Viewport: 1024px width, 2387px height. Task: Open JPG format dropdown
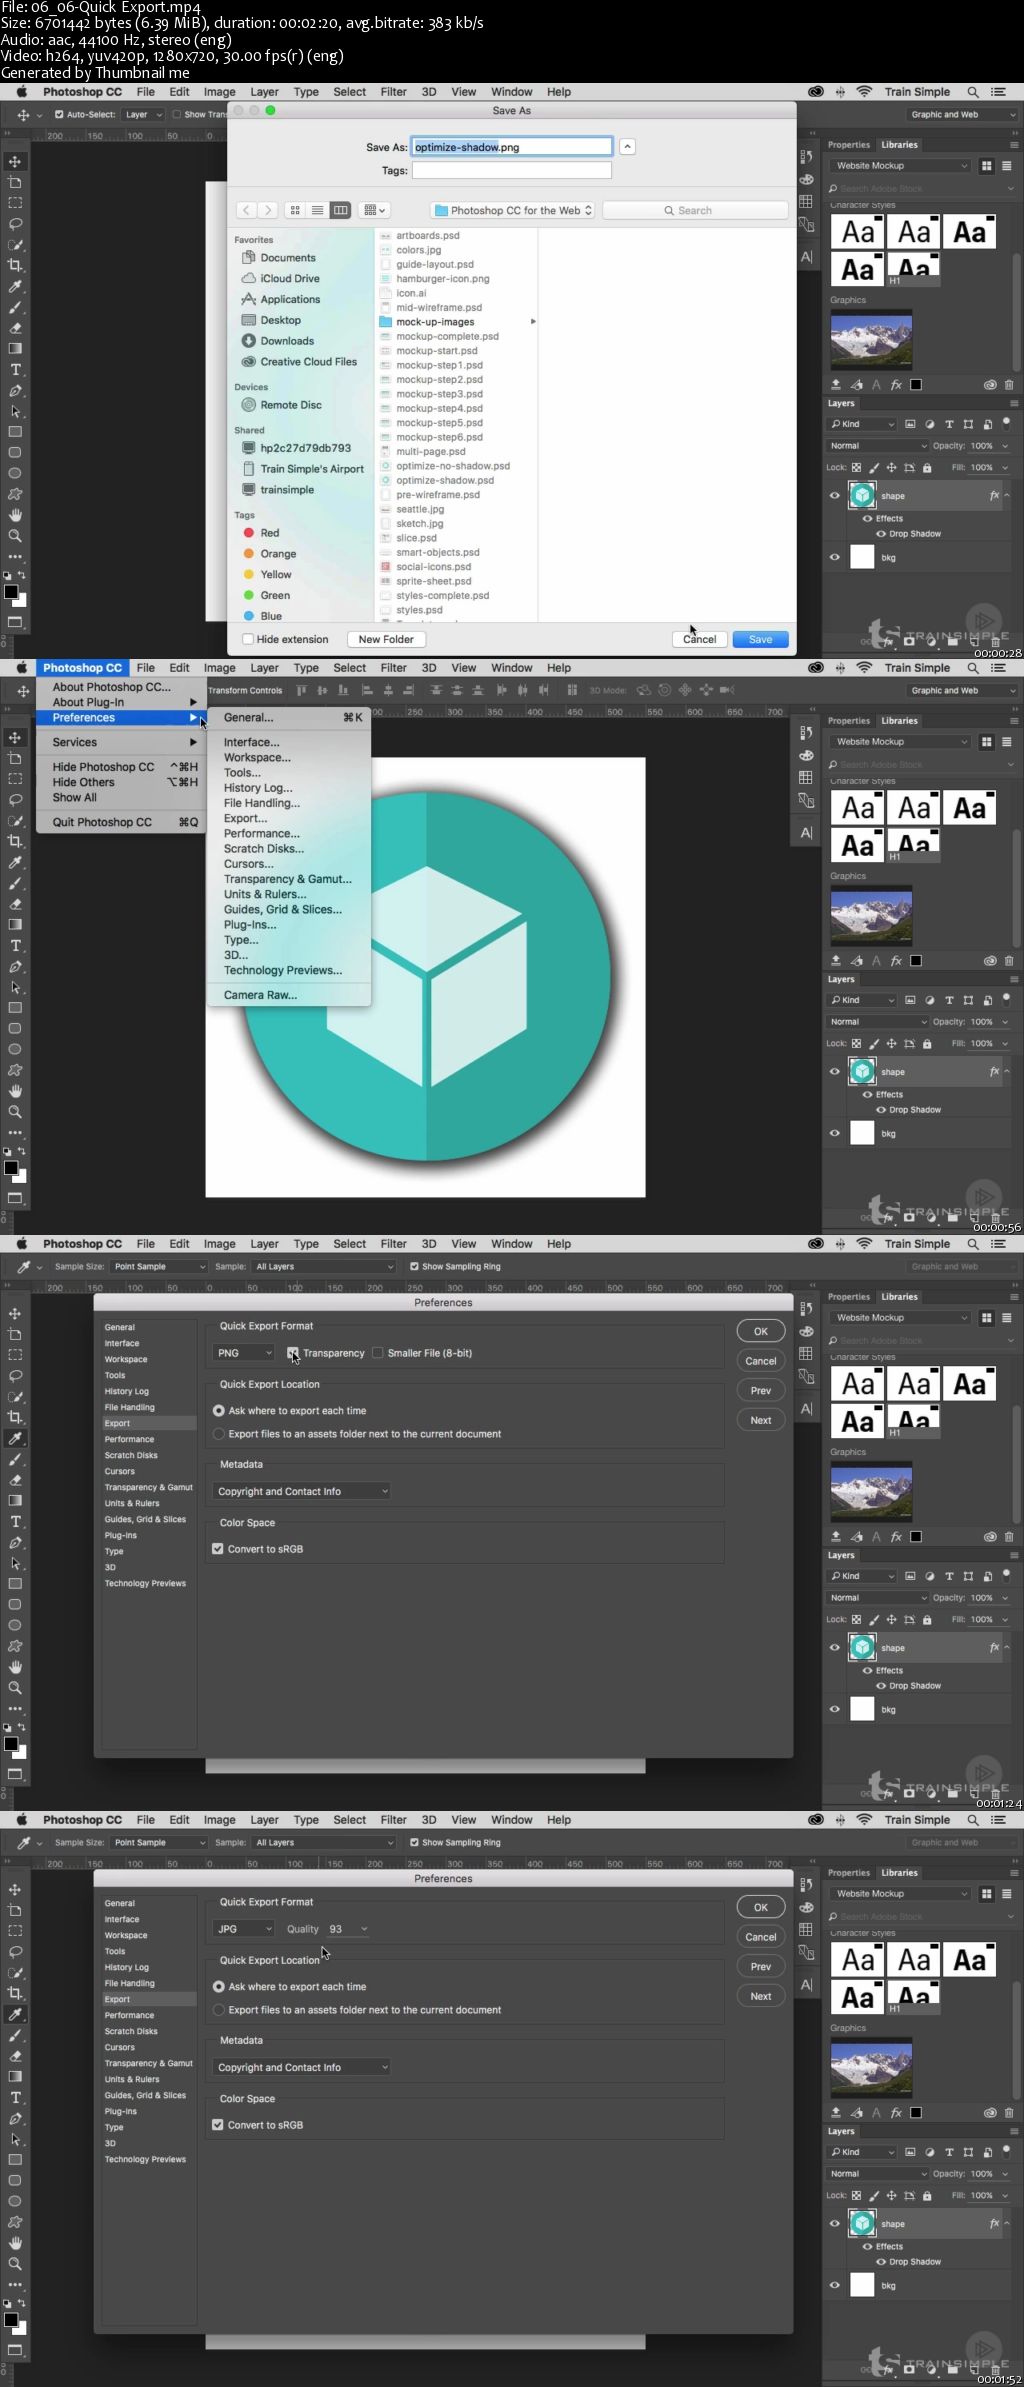(x=244, y=1929)
